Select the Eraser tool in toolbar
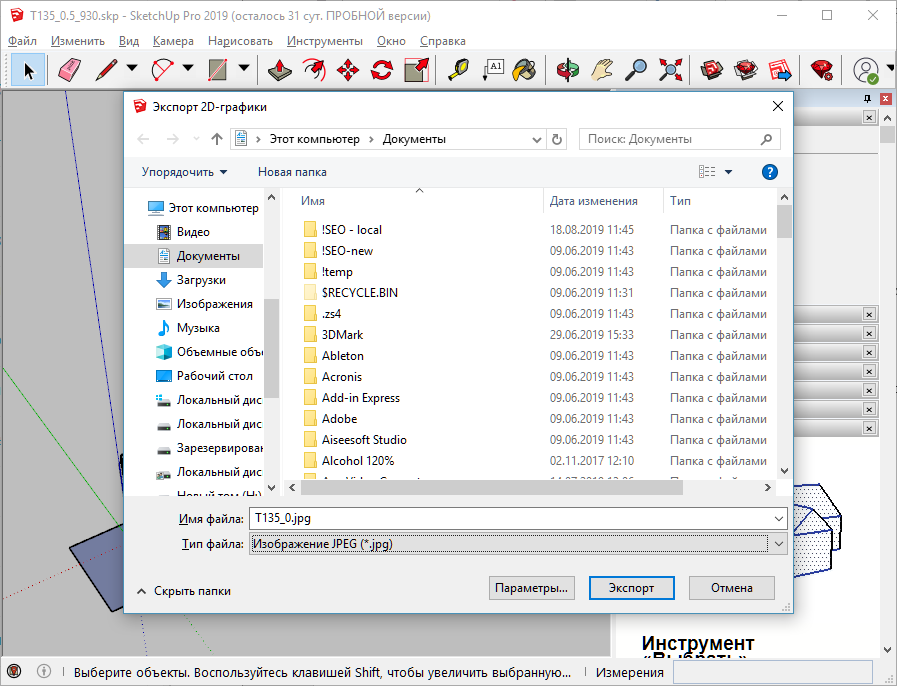 click(69, 69)
